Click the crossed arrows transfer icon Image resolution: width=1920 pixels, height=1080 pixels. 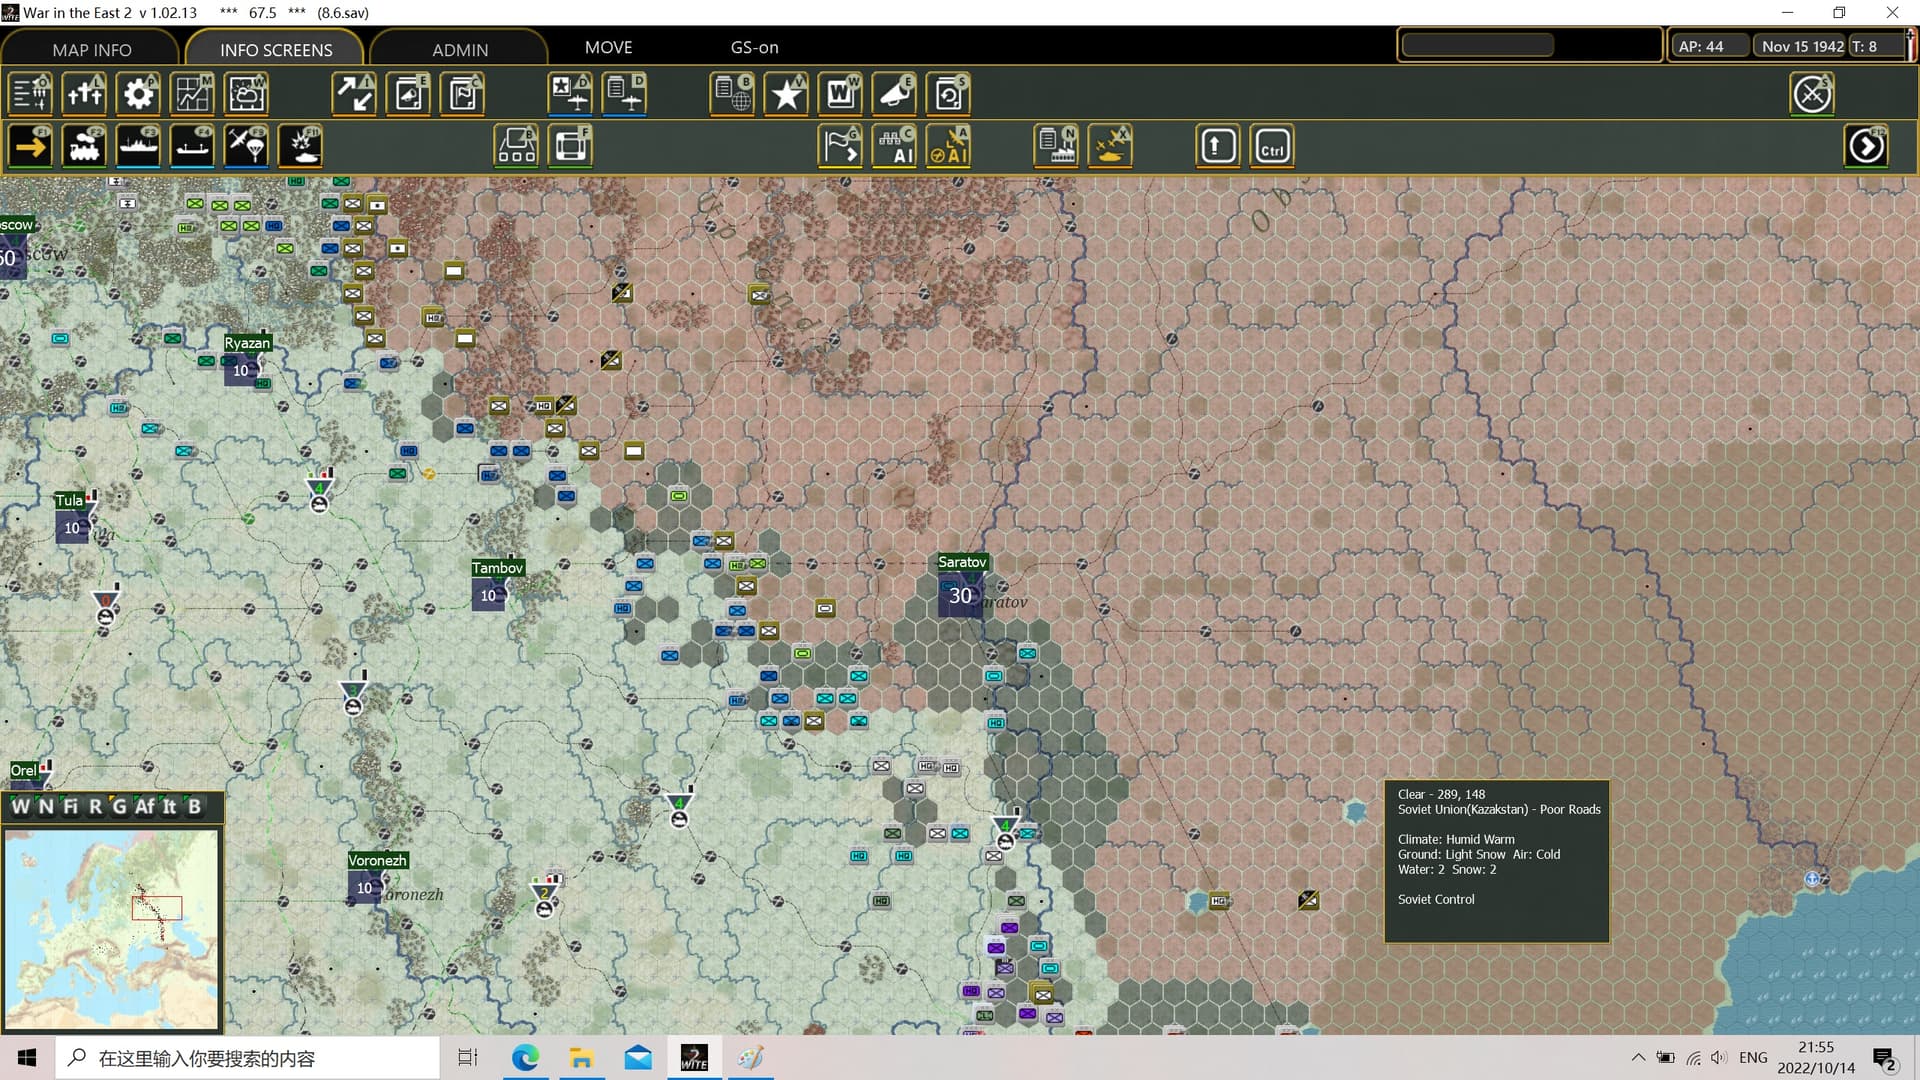click(x=355, y=94)
